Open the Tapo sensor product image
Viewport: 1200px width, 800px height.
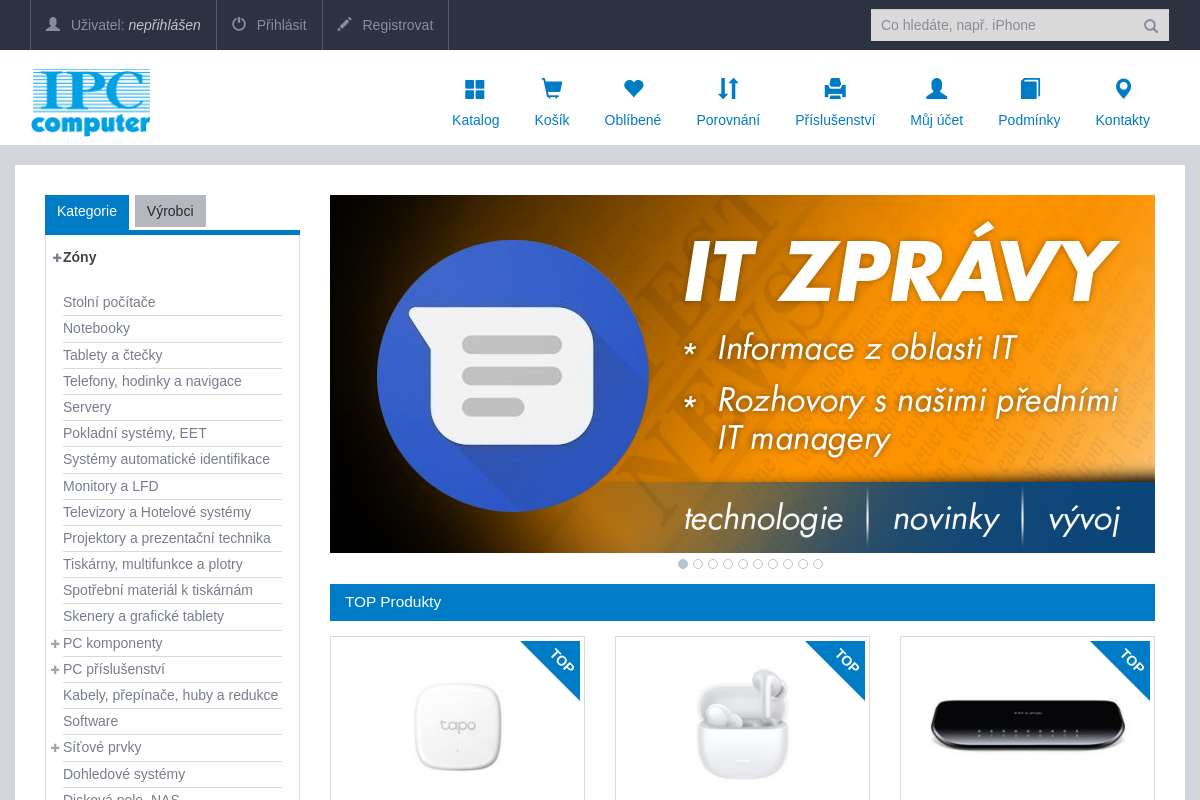point(458,727)
